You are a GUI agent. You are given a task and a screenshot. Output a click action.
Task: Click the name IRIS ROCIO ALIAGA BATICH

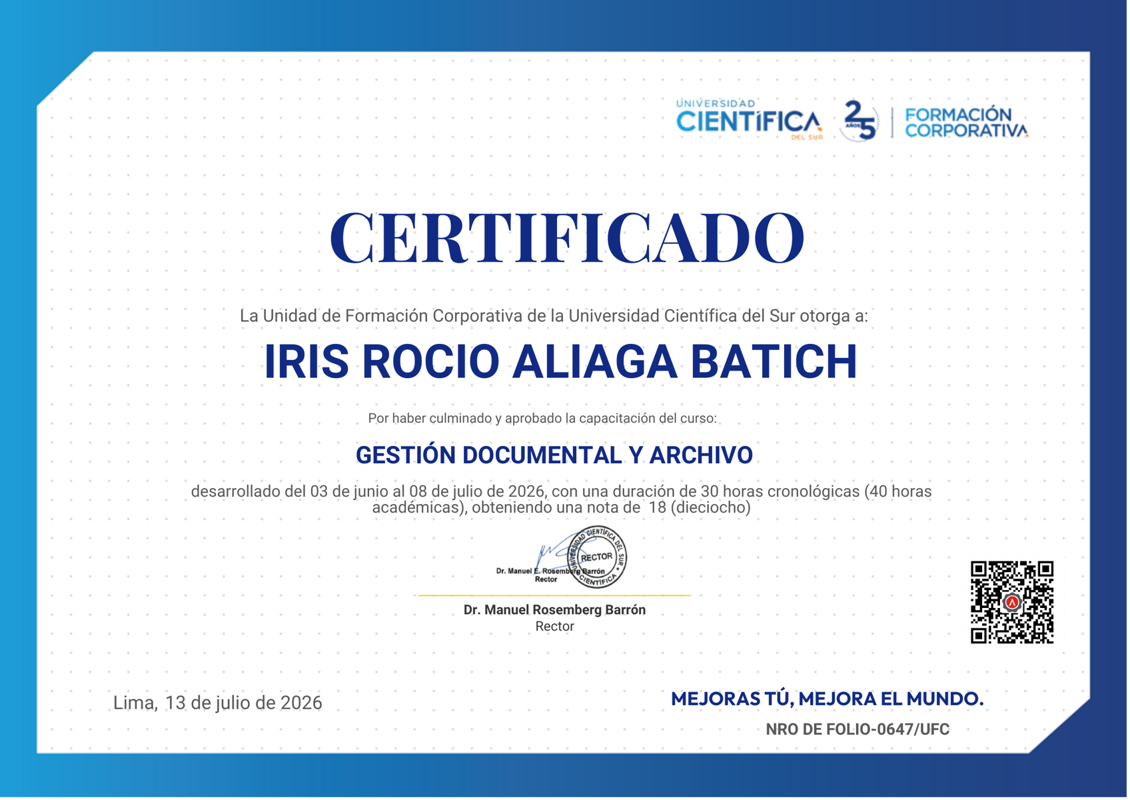coord(561,361)
